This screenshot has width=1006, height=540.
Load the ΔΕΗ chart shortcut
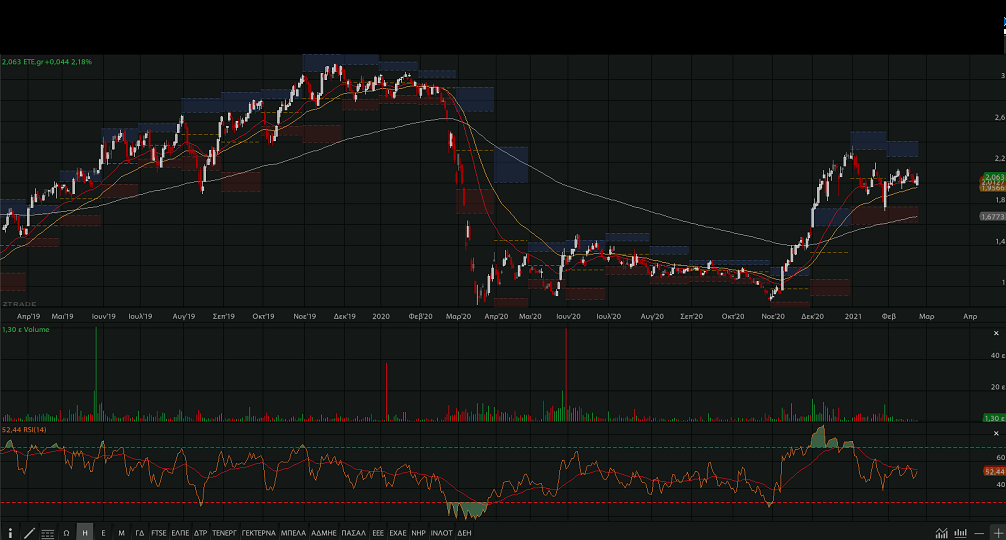[464, 533]
